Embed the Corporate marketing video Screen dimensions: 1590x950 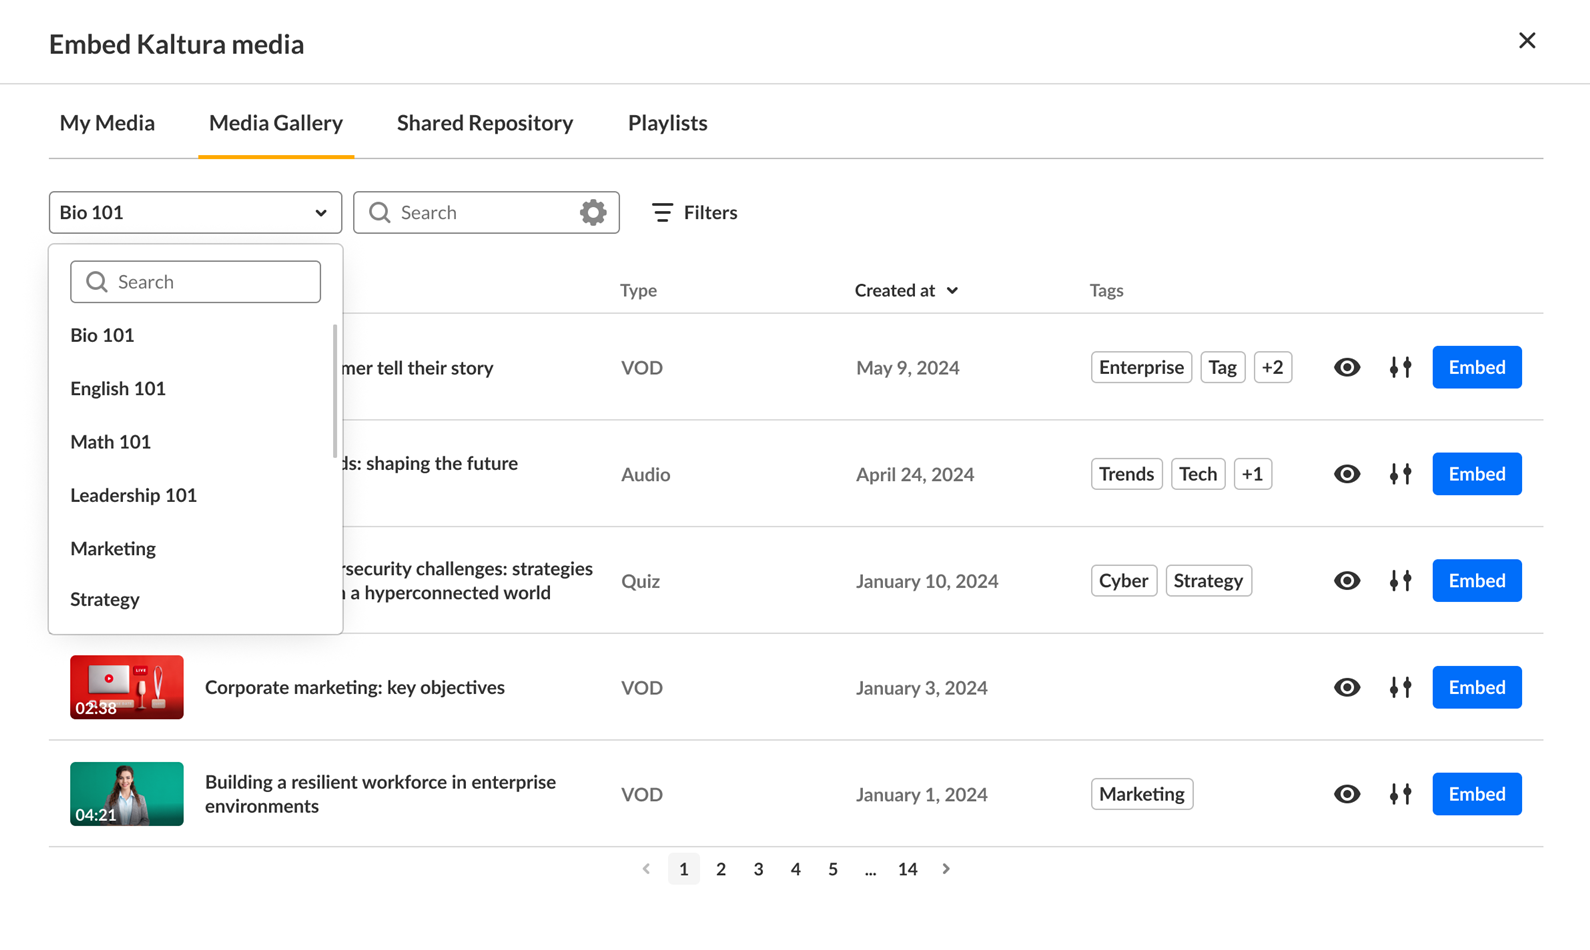tap(1476, 688)
